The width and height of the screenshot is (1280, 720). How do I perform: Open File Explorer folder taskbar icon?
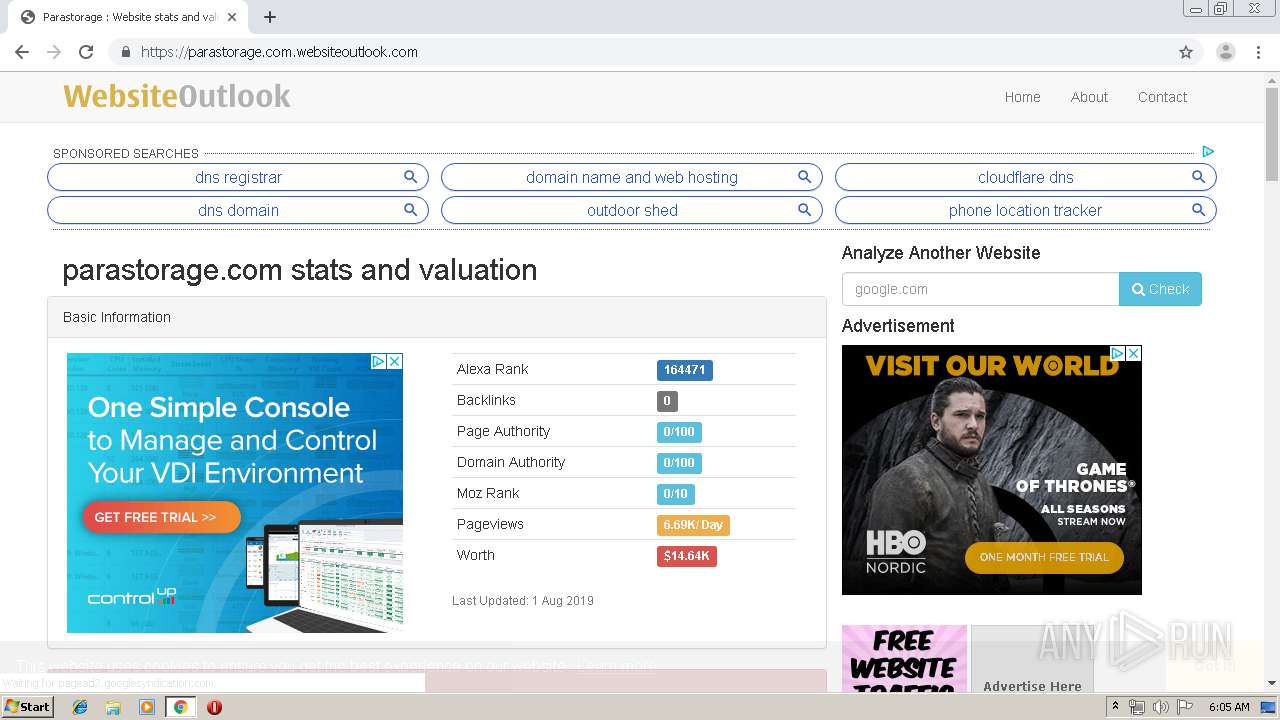point(113,707)
